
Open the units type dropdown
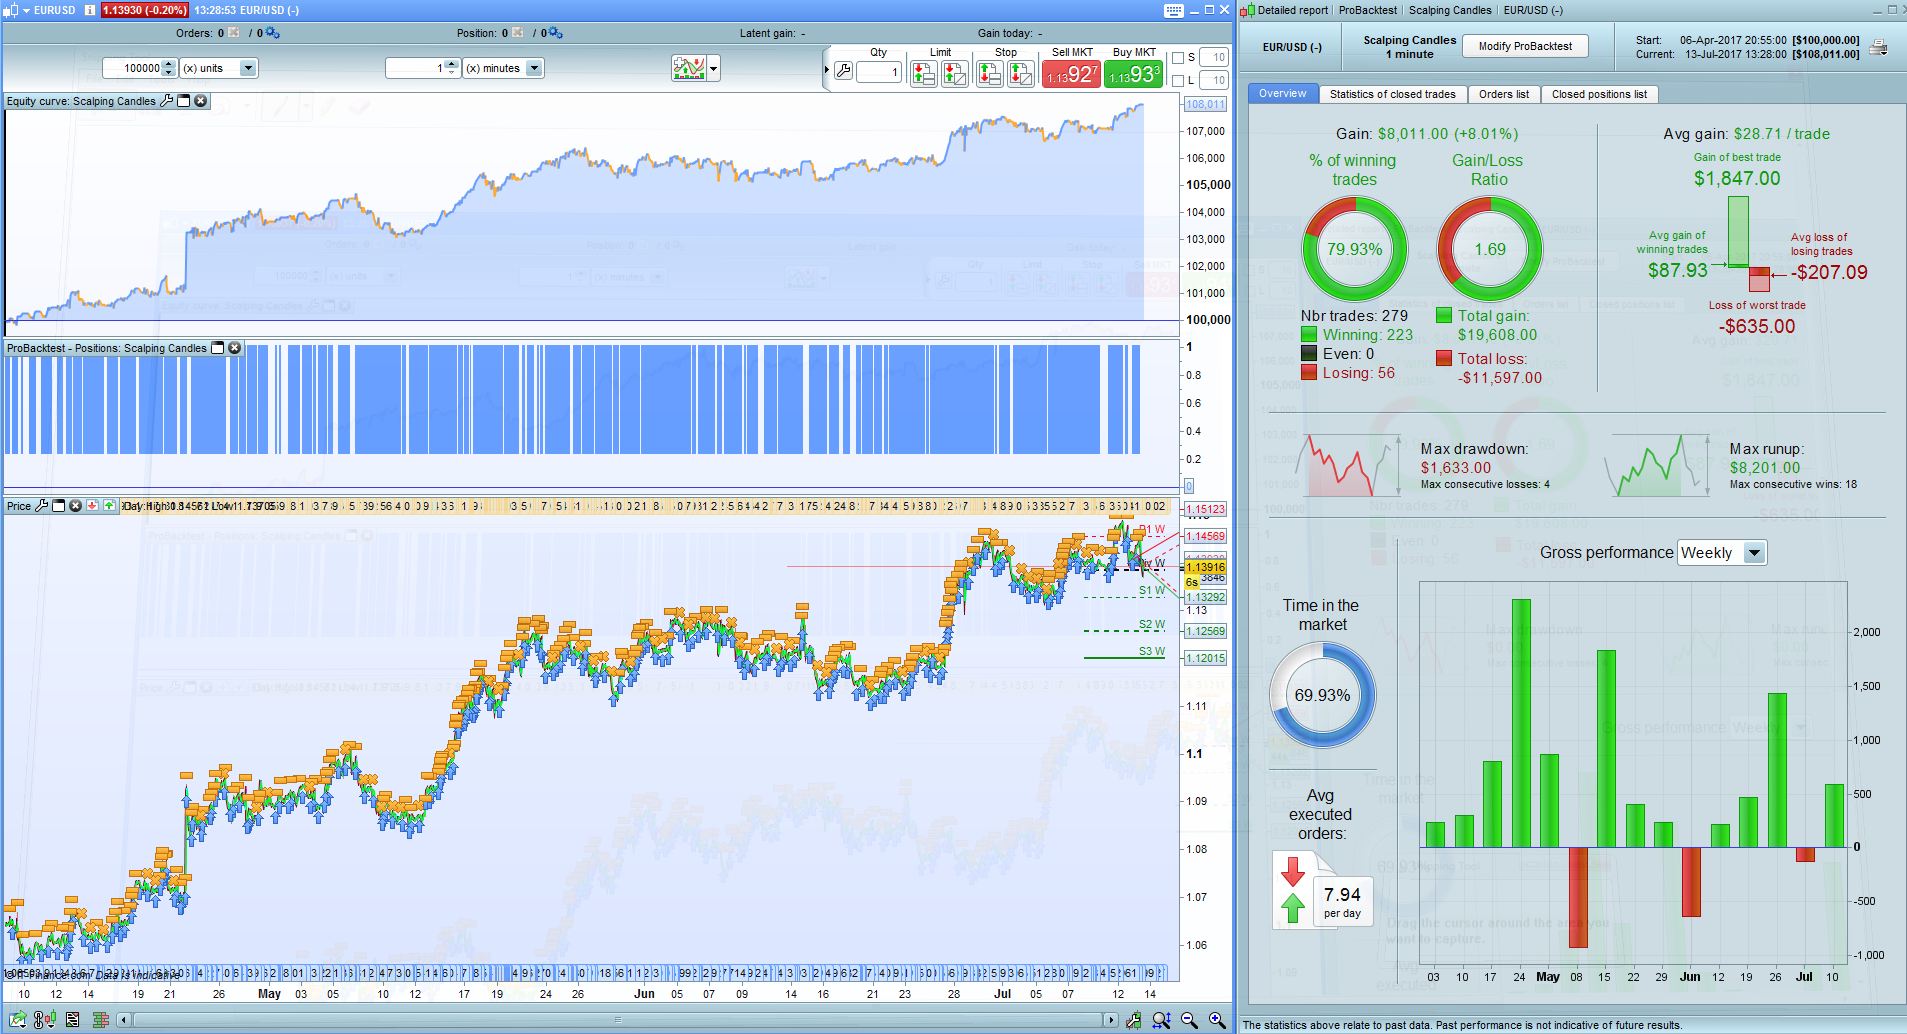[x=248, y=68]
